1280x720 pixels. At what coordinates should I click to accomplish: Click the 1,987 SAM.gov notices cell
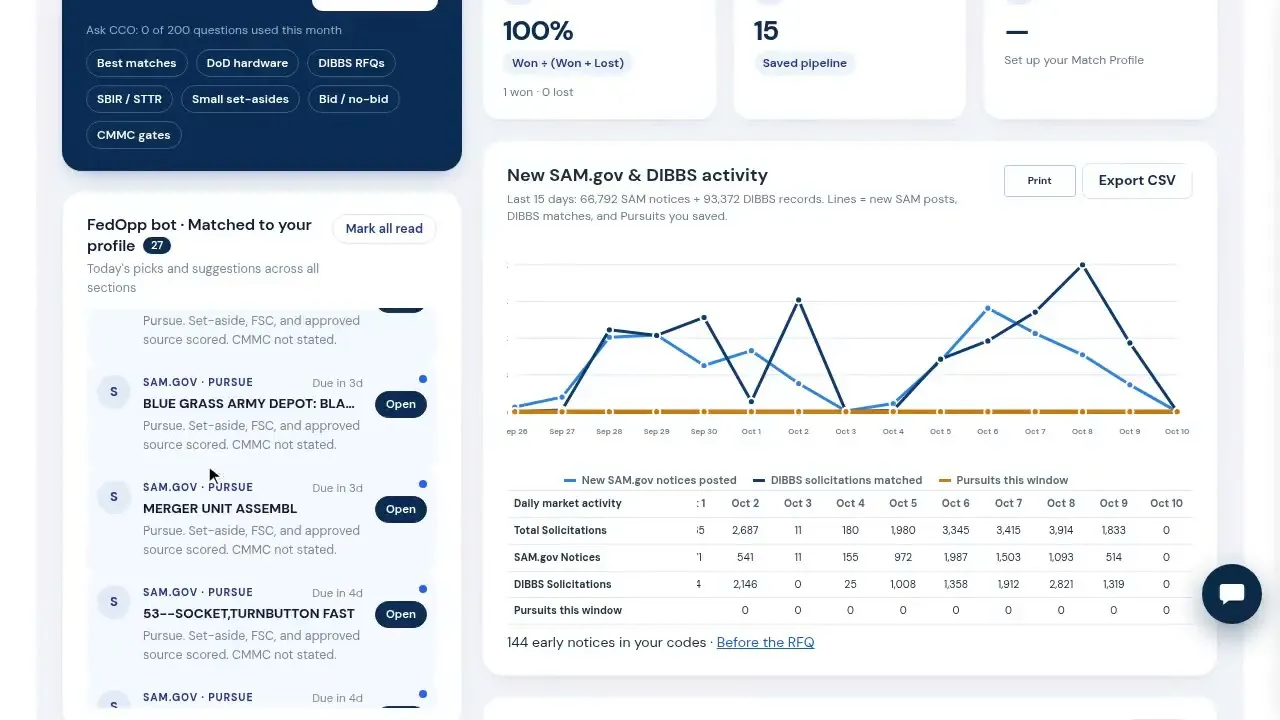tap(956, 557)
